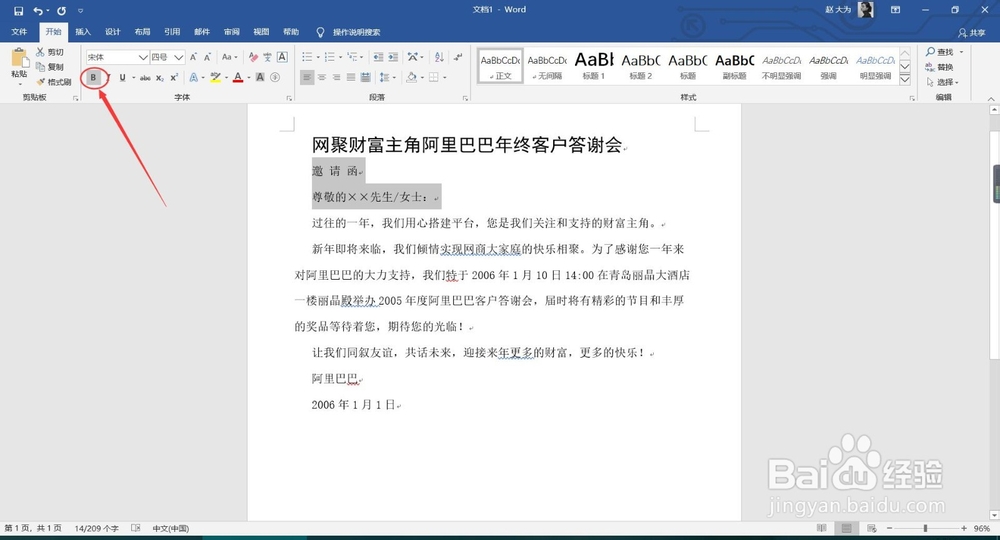This screenshot has height=540, width=1000.
Task: Open ribbon display options icon
Action: click(x=895, y=10)
